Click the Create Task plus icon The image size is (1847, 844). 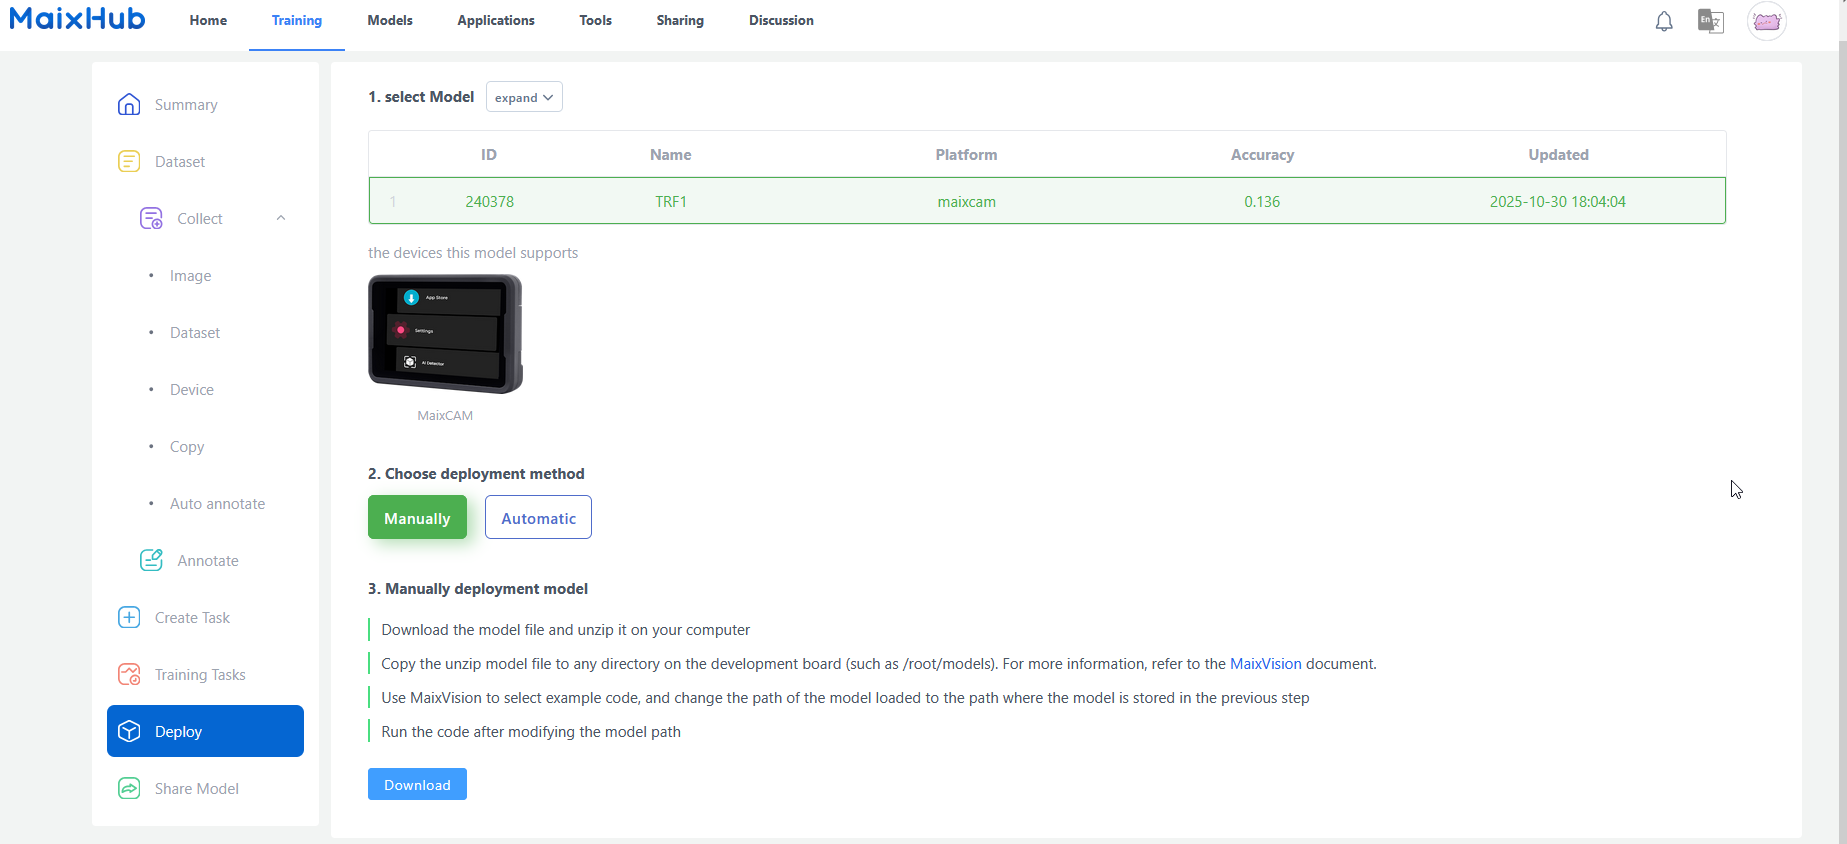click(x=129, y=618)
